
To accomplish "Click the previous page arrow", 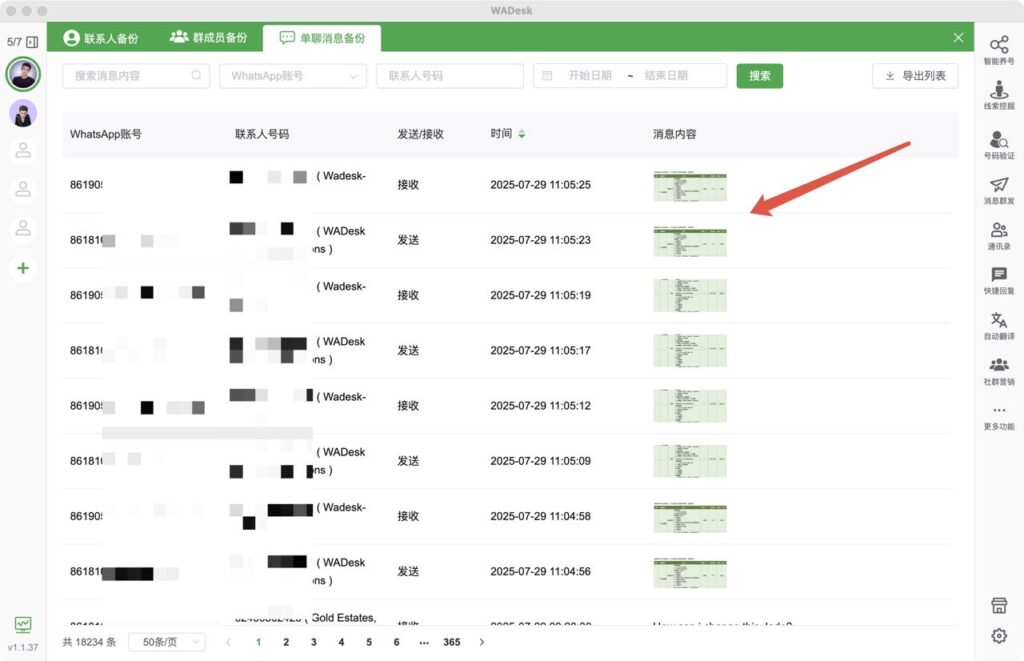I will (229, 642).
